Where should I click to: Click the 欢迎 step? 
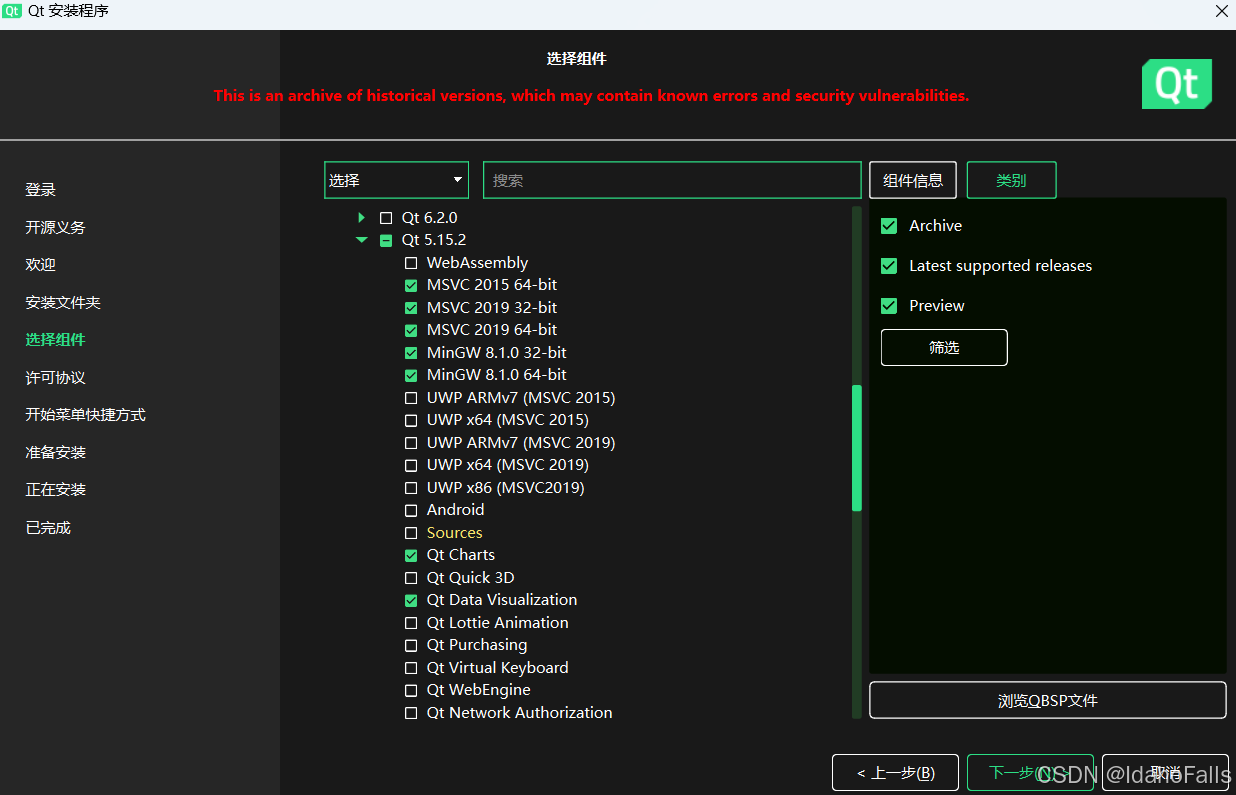coord(41,265)
